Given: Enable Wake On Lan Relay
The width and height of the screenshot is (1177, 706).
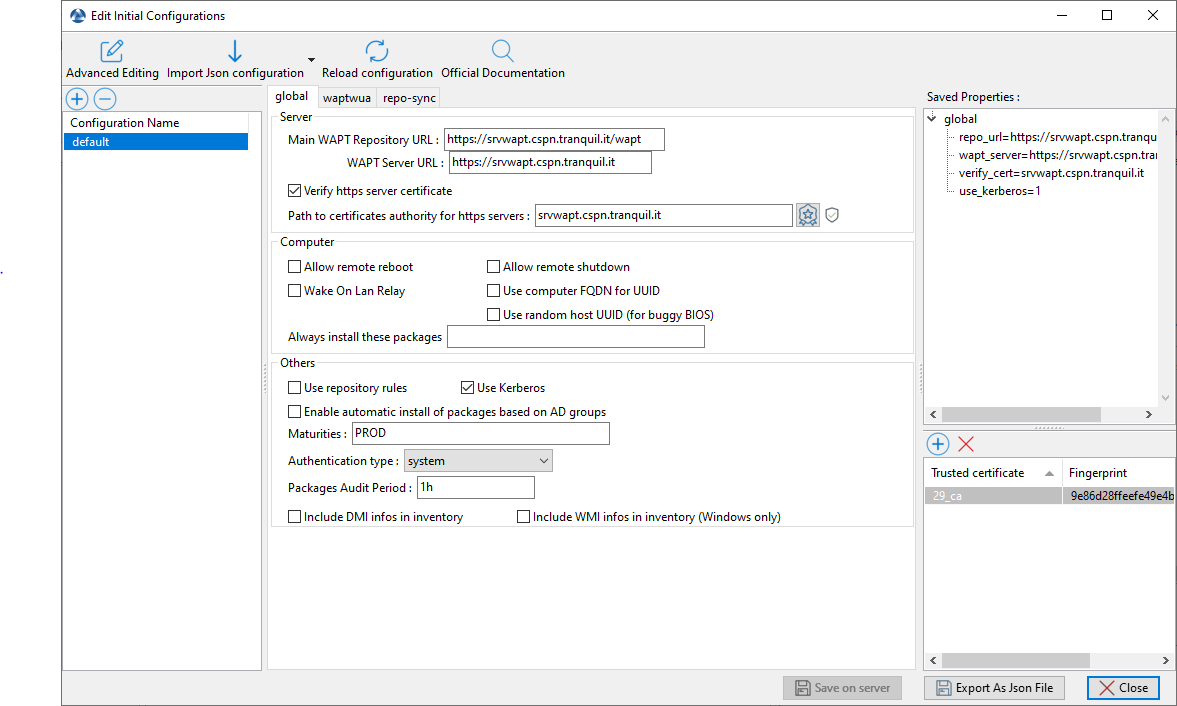Looking at the screenshot, I should (294, 290).
